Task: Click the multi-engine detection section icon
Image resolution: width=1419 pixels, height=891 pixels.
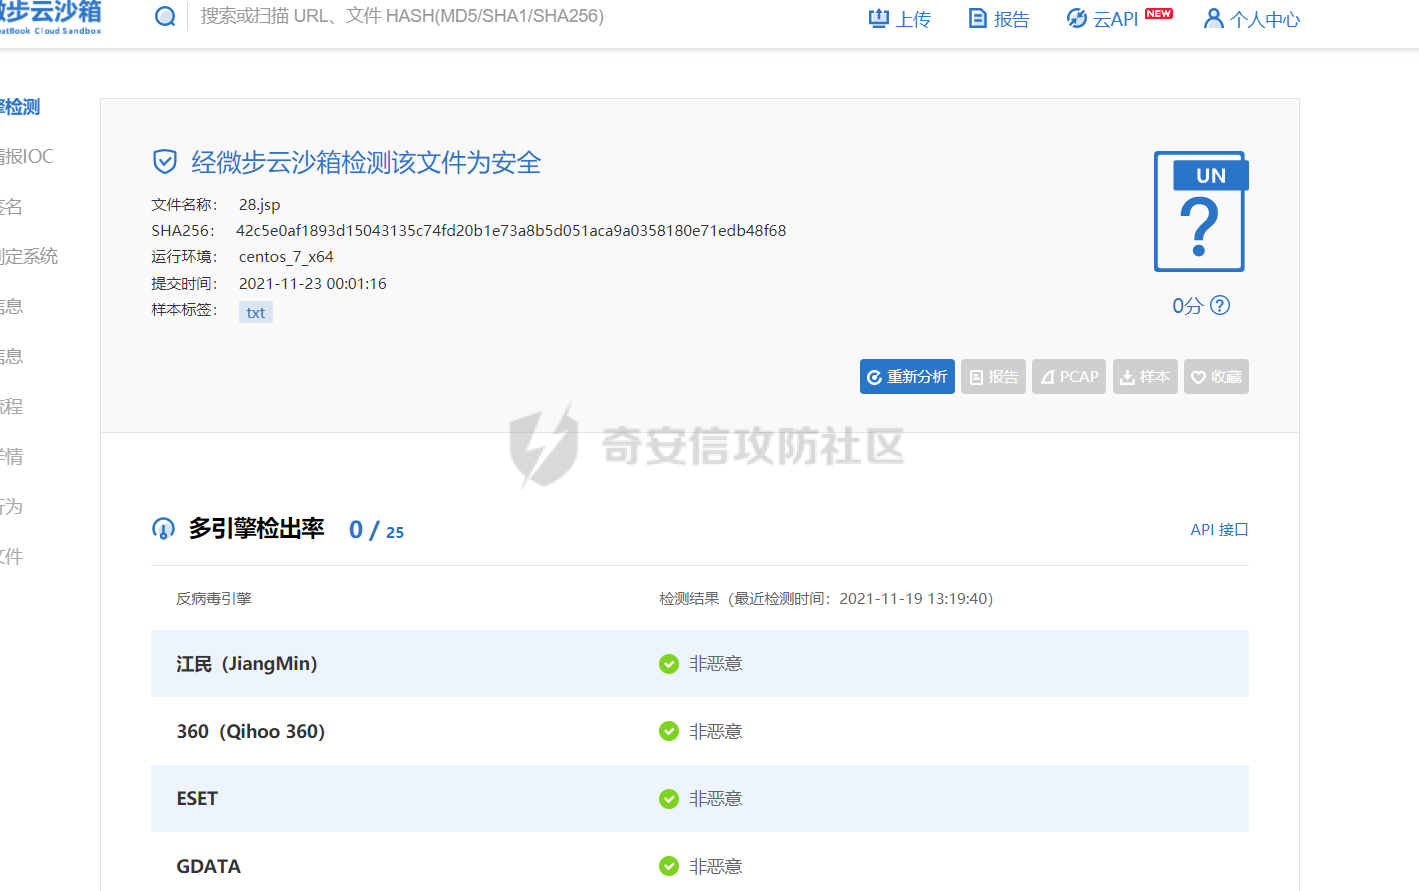Action: pos(163,529)
